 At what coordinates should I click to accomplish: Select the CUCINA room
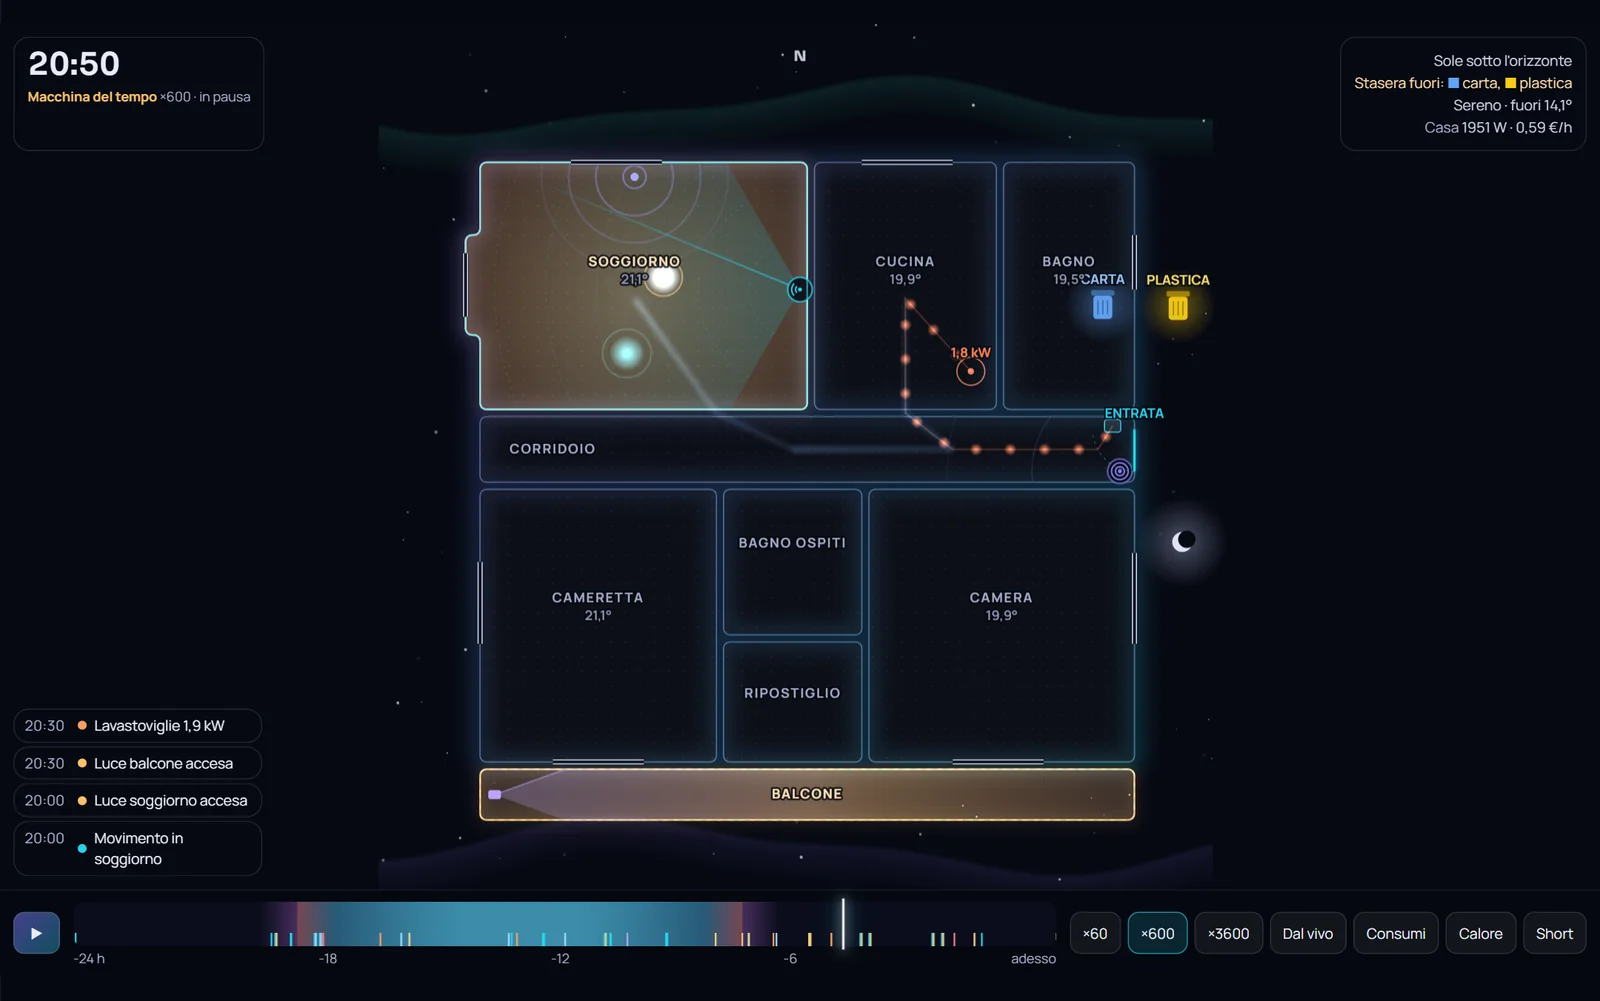tap(905, 286)
